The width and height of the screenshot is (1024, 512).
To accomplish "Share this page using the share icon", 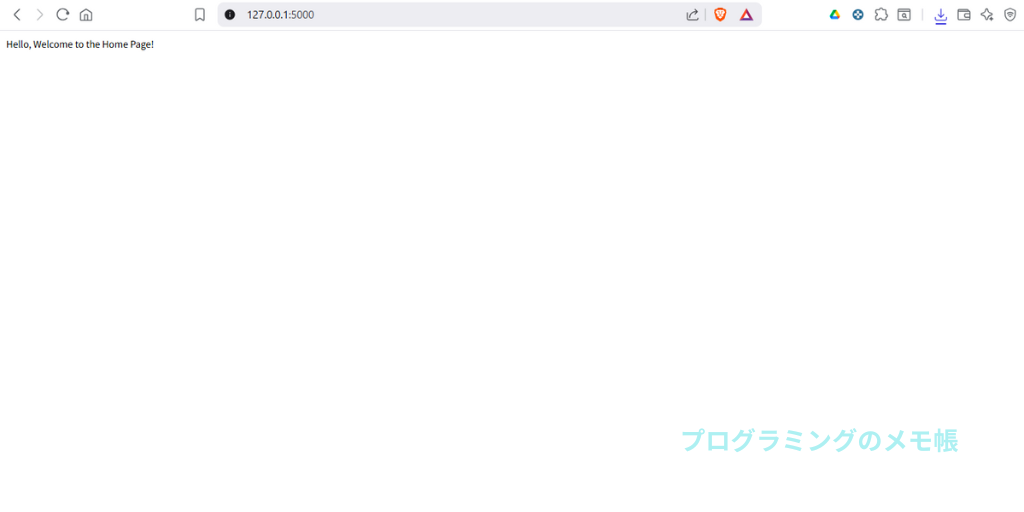I will 692,14.
